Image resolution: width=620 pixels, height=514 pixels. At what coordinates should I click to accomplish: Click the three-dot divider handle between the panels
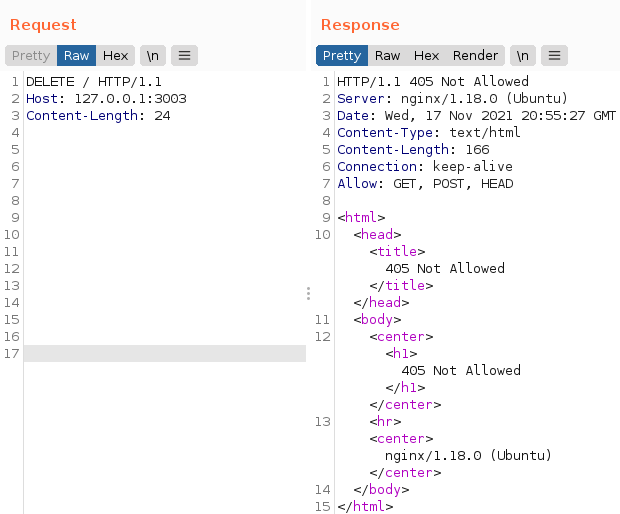308,293
